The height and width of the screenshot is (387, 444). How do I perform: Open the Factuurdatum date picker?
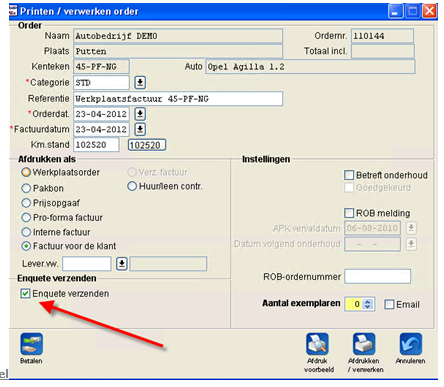click(x=140, y=129)
